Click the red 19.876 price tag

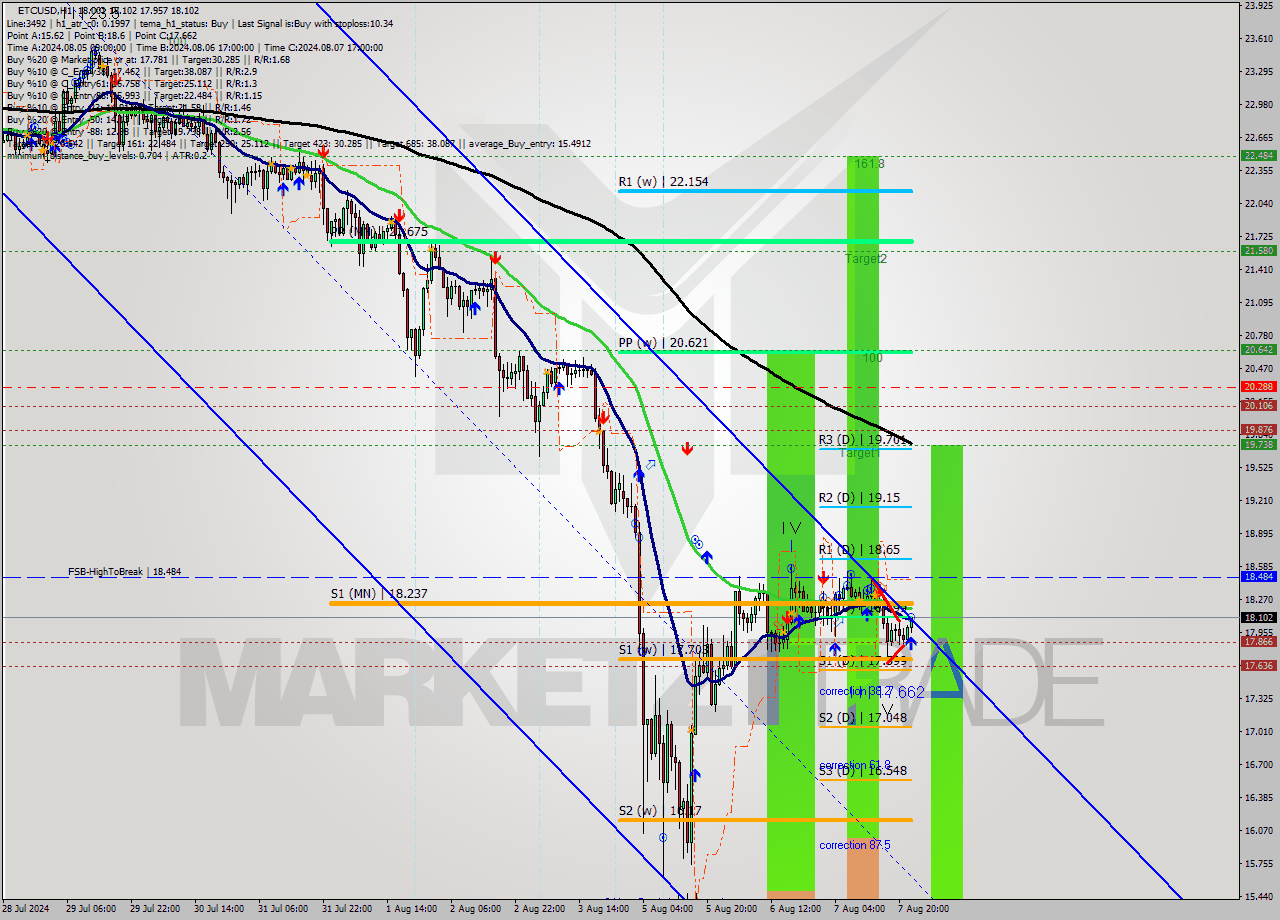[x=1257, y=430]
